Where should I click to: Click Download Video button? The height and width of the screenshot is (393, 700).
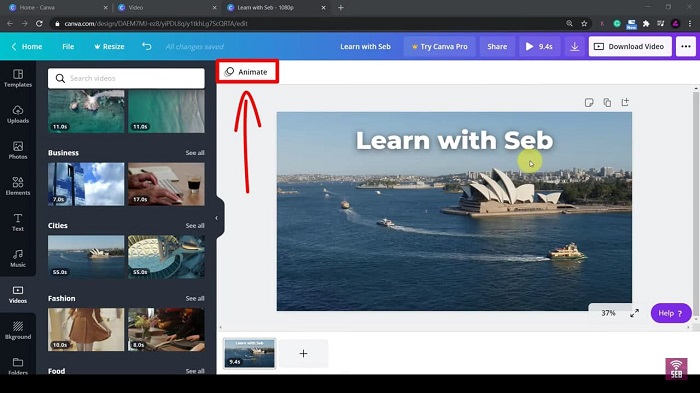pyautogui.click(x=630, y=46)
